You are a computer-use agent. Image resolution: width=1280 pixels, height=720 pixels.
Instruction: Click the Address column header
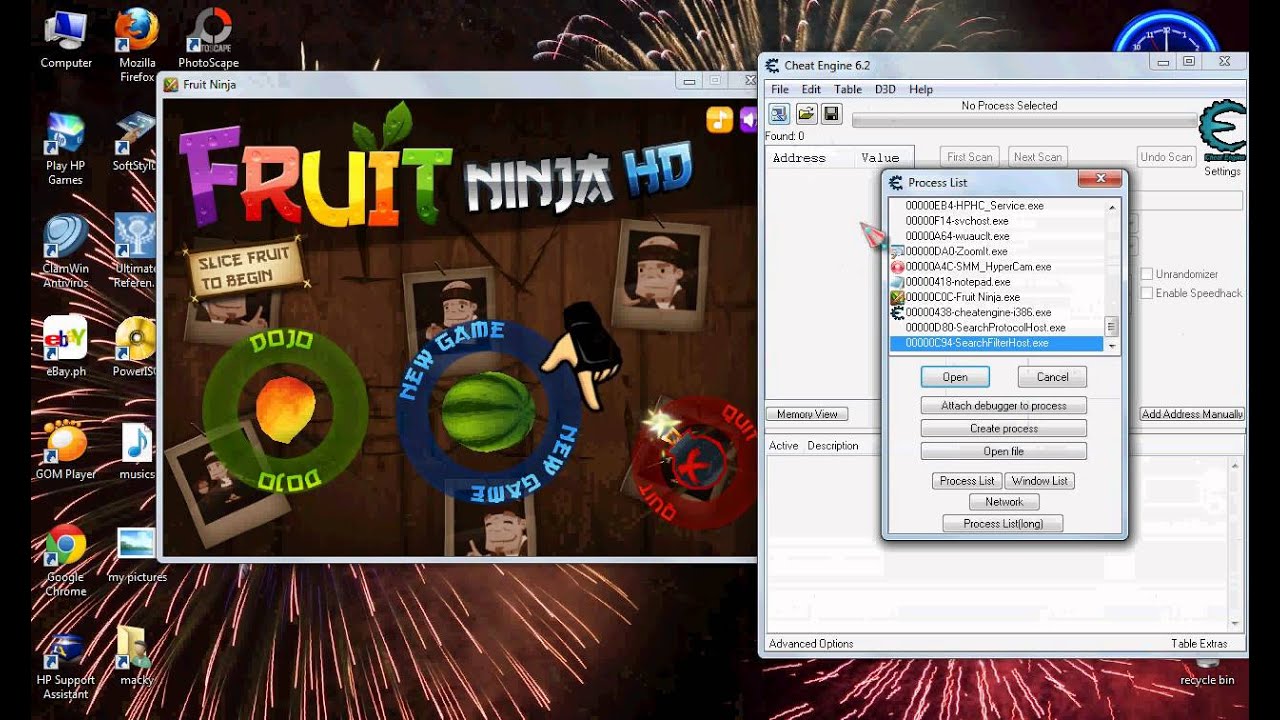pos(810,158)
